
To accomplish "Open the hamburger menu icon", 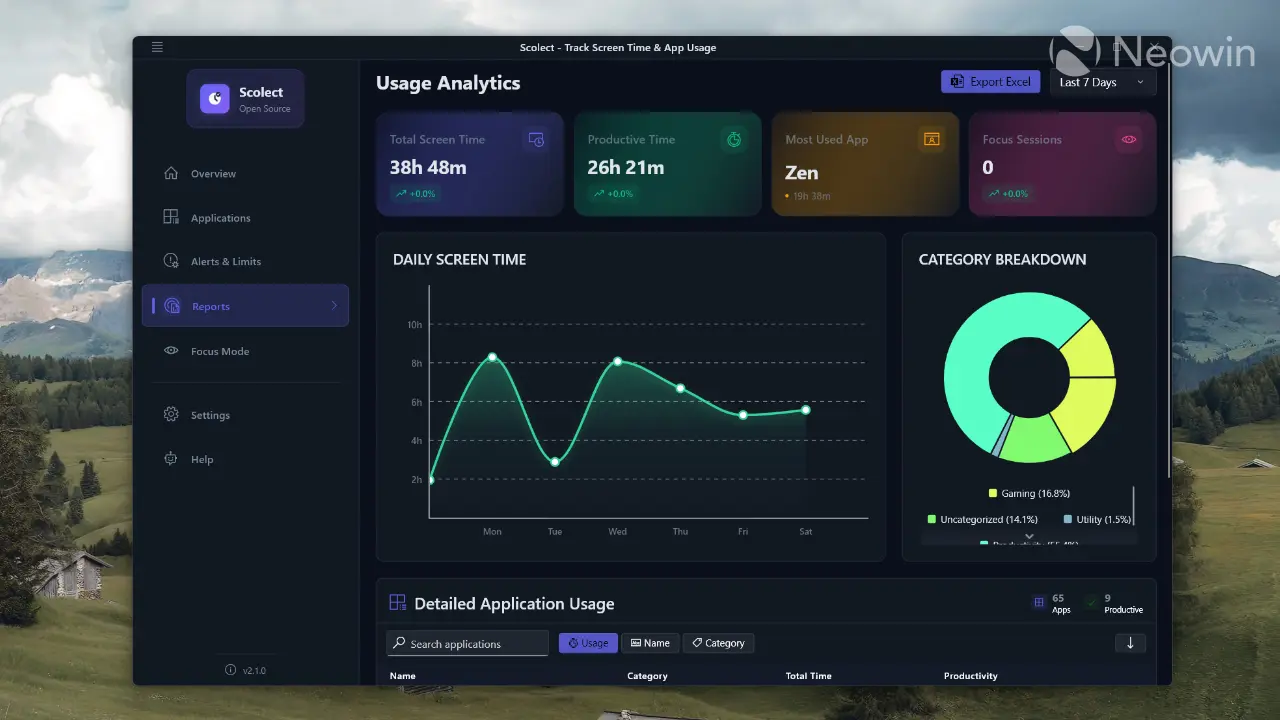I will (x=157, y=47).
